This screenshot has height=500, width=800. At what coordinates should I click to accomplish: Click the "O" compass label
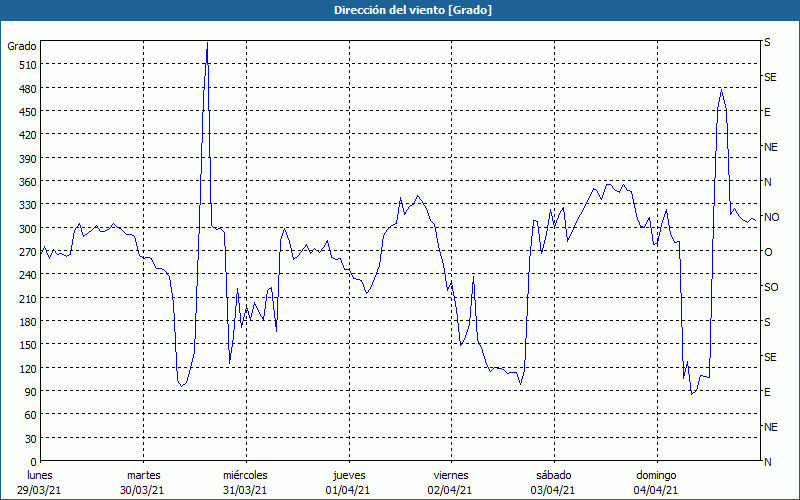768,252
